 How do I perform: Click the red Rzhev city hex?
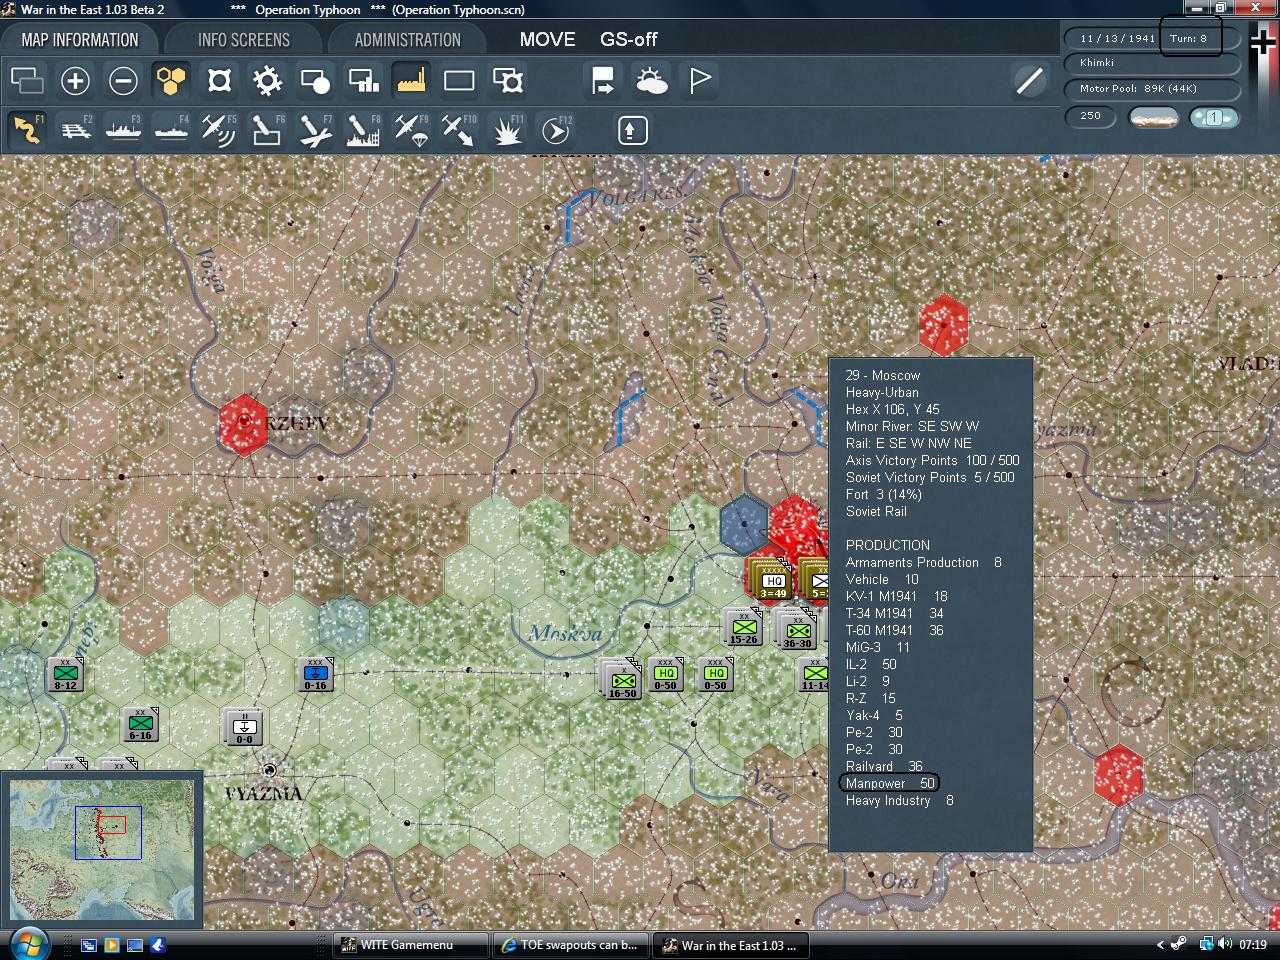243,425
